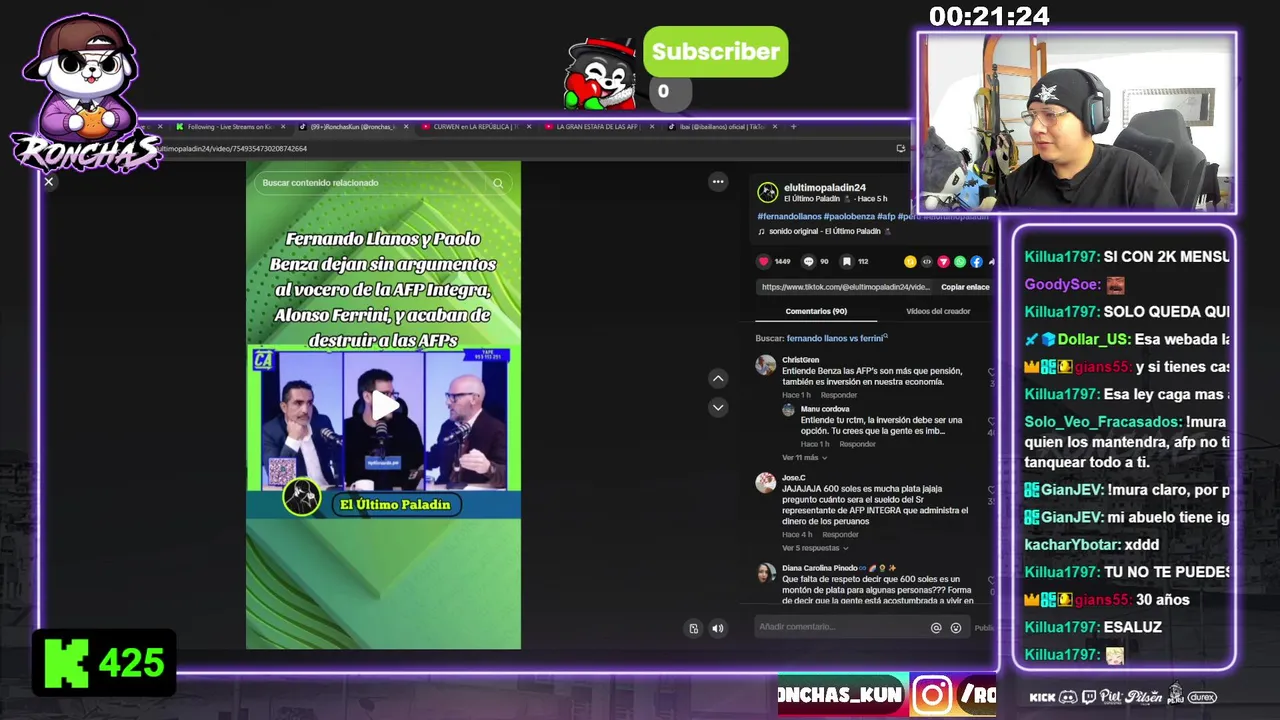The image size is (1280, 720).
Task: Close the TikTok video viewer with X
Action: (48, 182)
